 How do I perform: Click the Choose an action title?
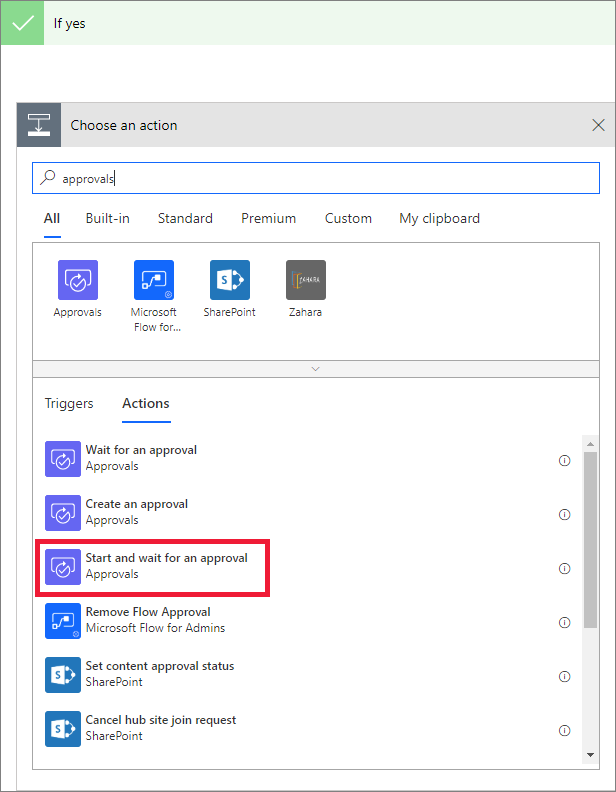124,125
